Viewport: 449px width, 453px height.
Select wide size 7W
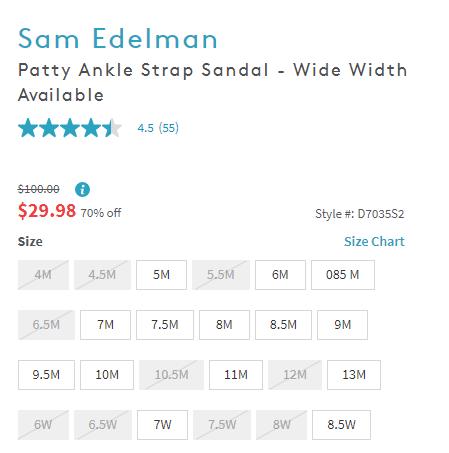(162, 425)
